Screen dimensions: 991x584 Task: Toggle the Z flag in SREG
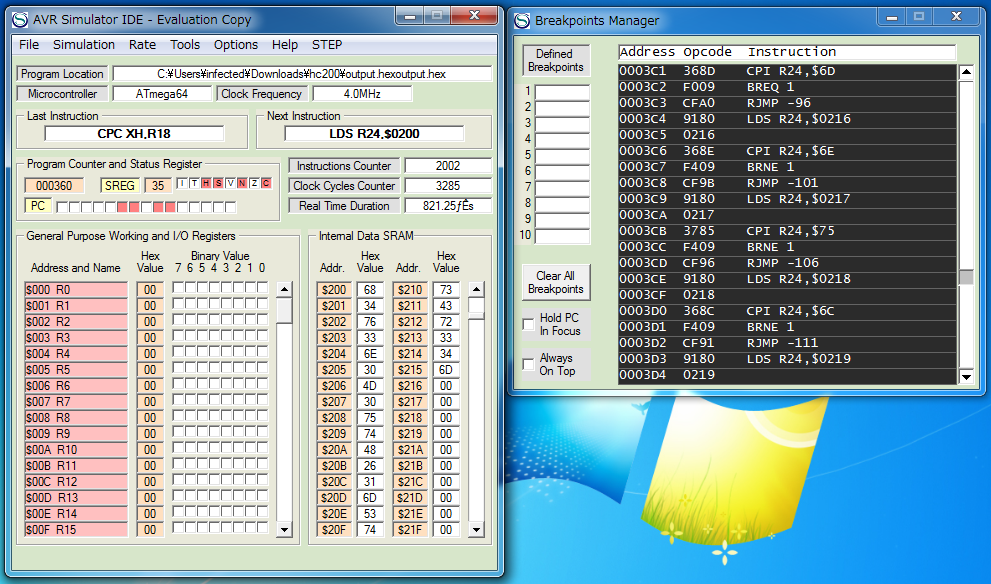[254, 183]
